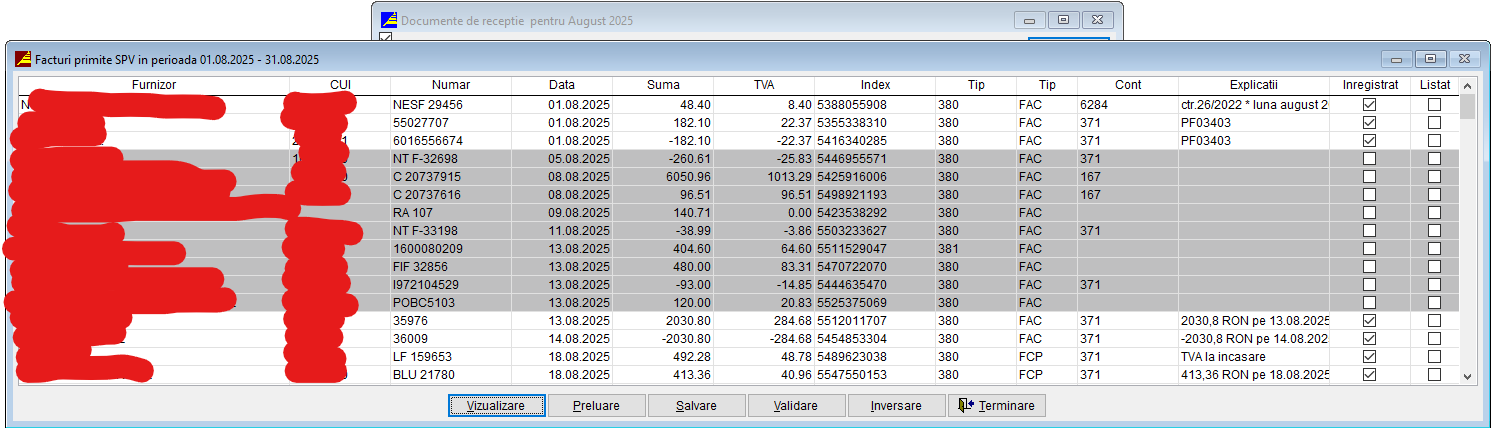The width and height of the screenshot is (1491, 428).
Task: Click the scrollbar down arrow in invoice list
Action: (x=1468, y=376)
